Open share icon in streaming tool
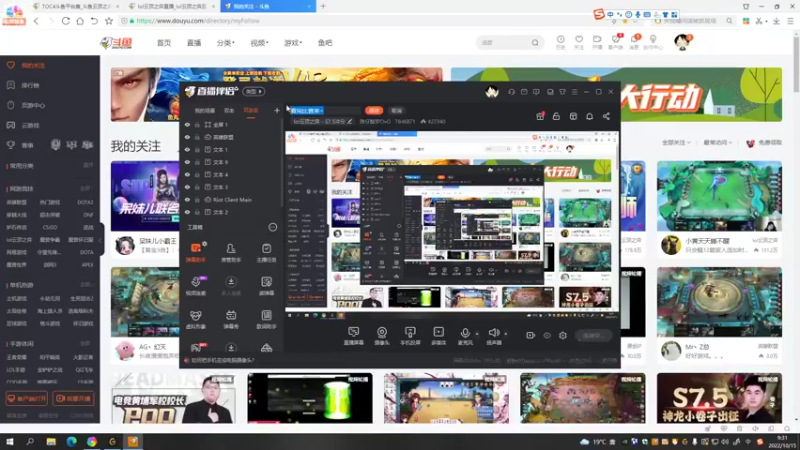This screenshot has width=800, height=450. click(x=606, y=116)
